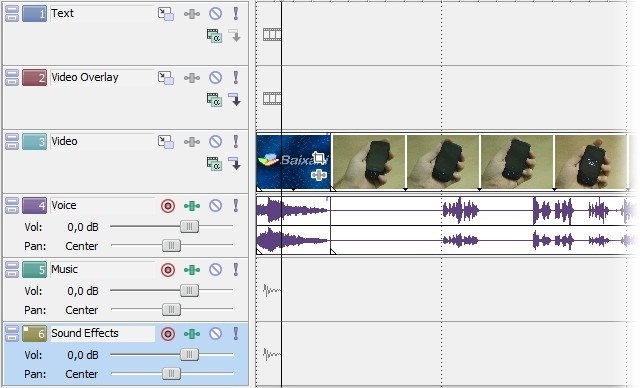Mute the Voice track
Image resolution: width=640 pixels, height=388 pixels.
click(x=216, y=206)
